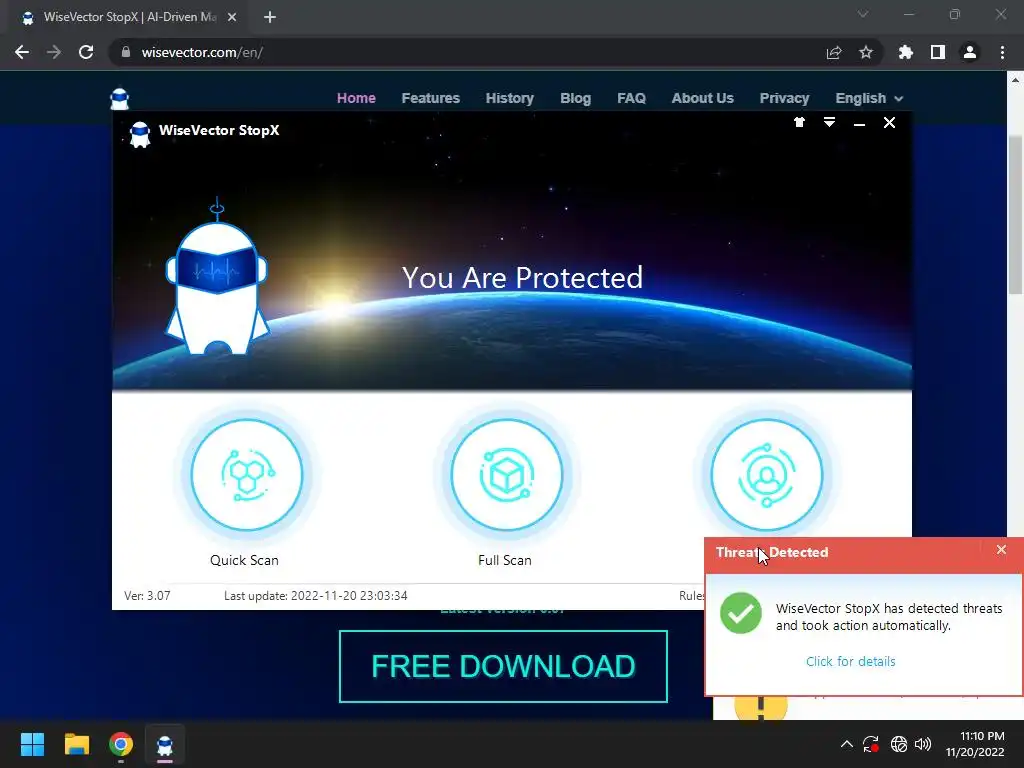Click the WiseVector StopX title bar logo
1024x768 pixels.
click(x=140, y=135)
